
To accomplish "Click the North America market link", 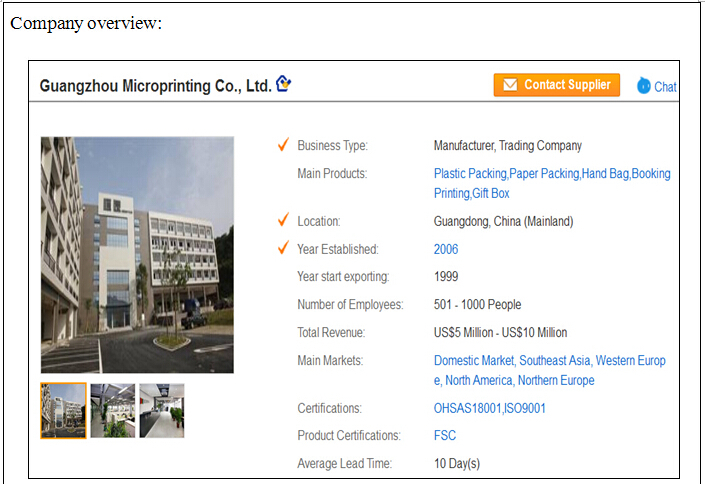I will 478,380.
